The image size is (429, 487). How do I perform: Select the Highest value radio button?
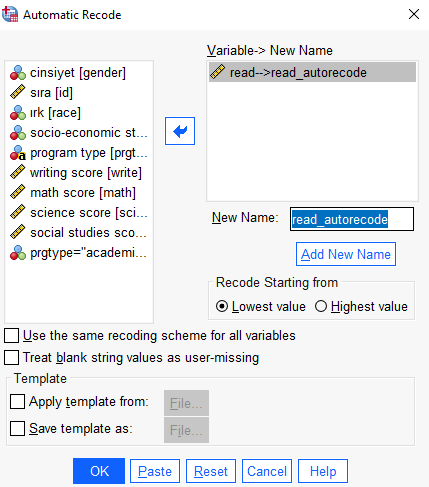tap(321, 306)
